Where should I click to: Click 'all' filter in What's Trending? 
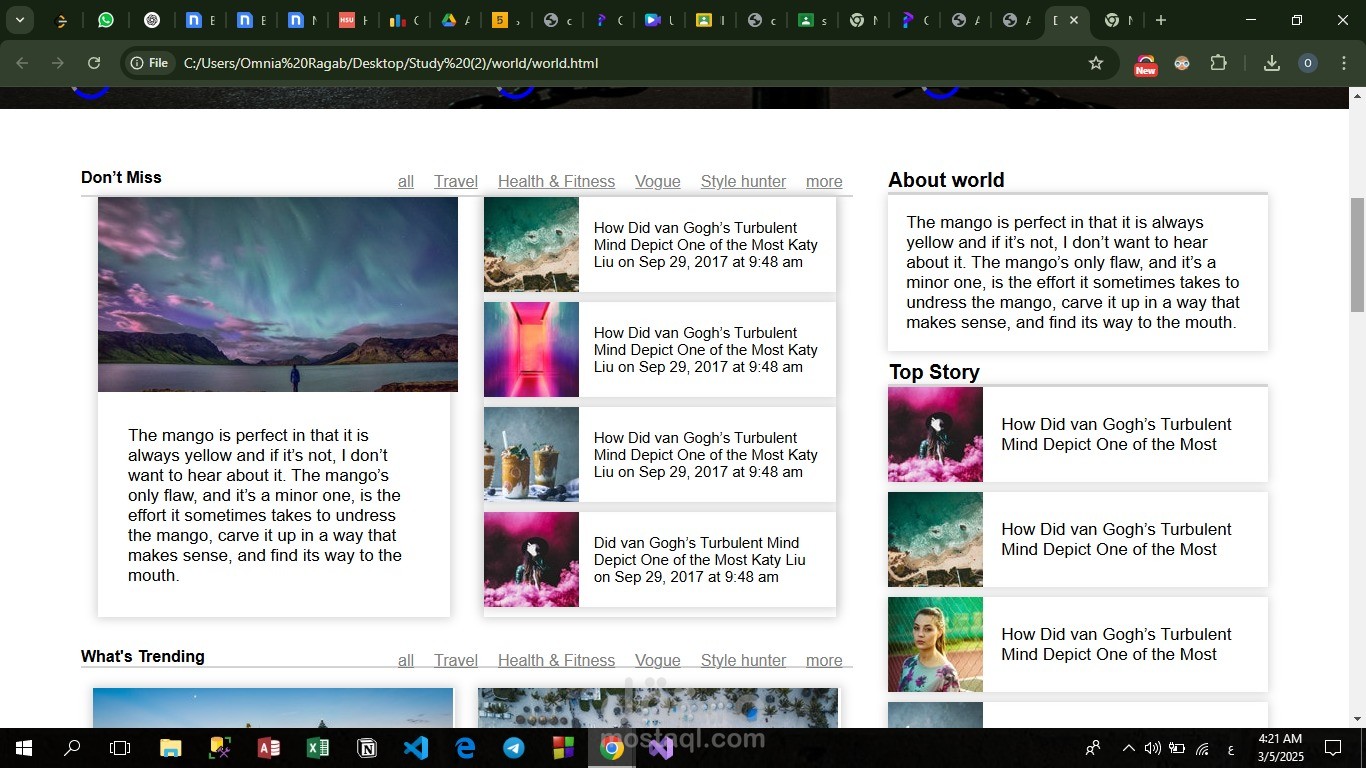point(406,660)
